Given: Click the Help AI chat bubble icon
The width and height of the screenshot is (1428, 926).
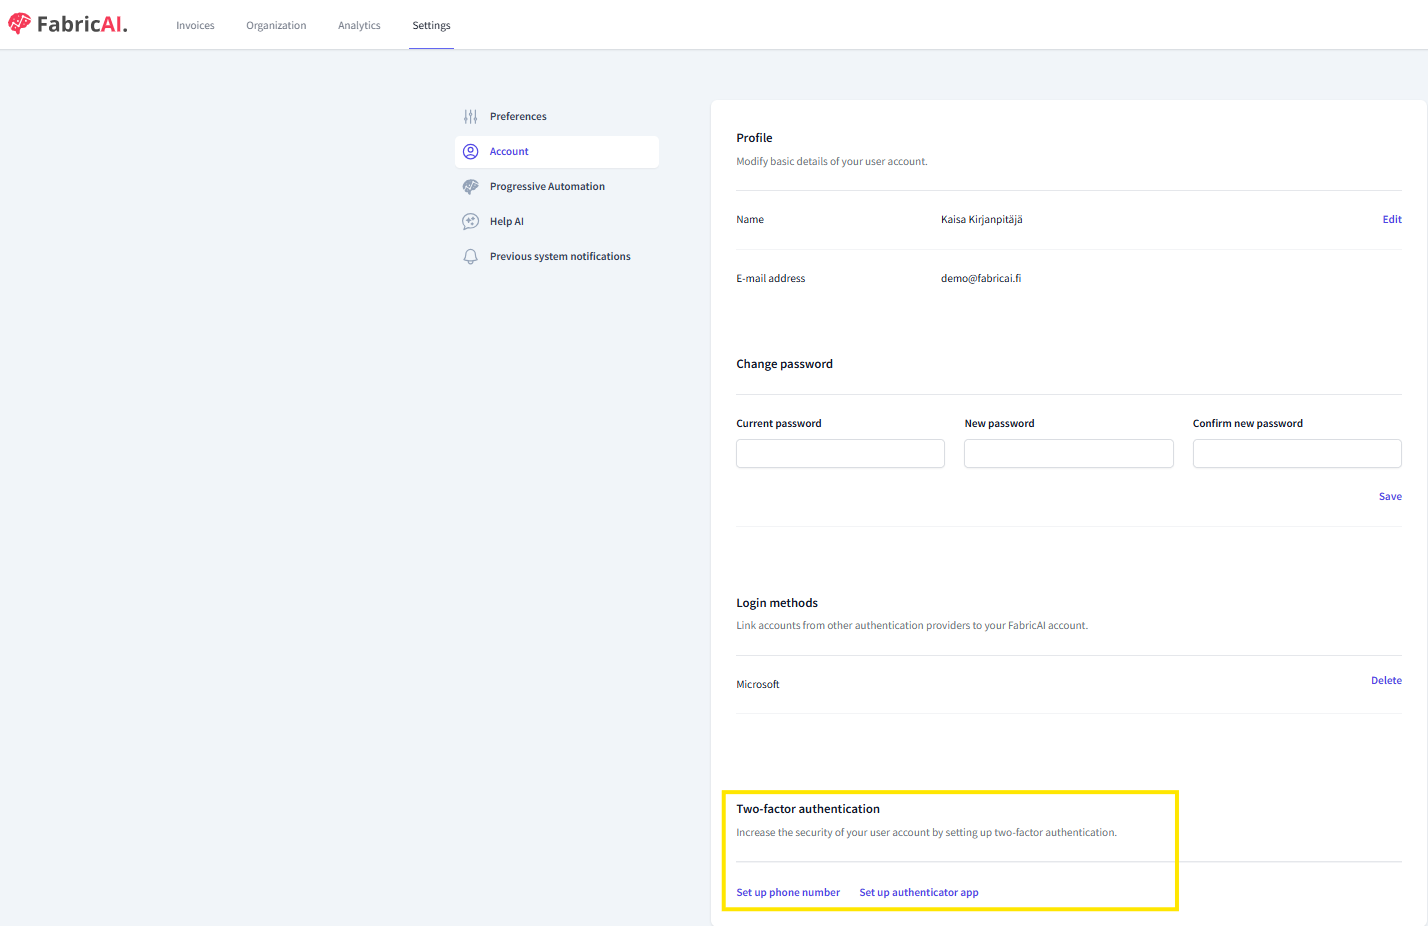Looking at the screenshot, I should pyautogui.click(x=470, y=222).
